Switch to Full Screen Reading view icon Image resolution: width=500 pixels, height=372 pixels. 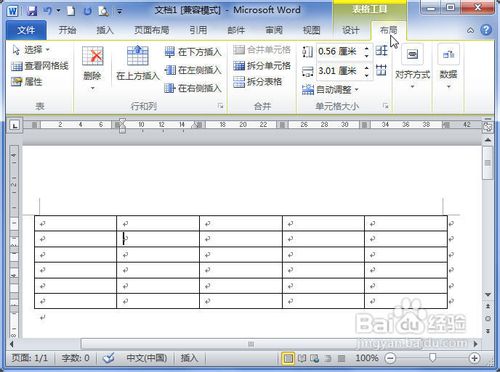pyautogui.click(x=302, y=358)
